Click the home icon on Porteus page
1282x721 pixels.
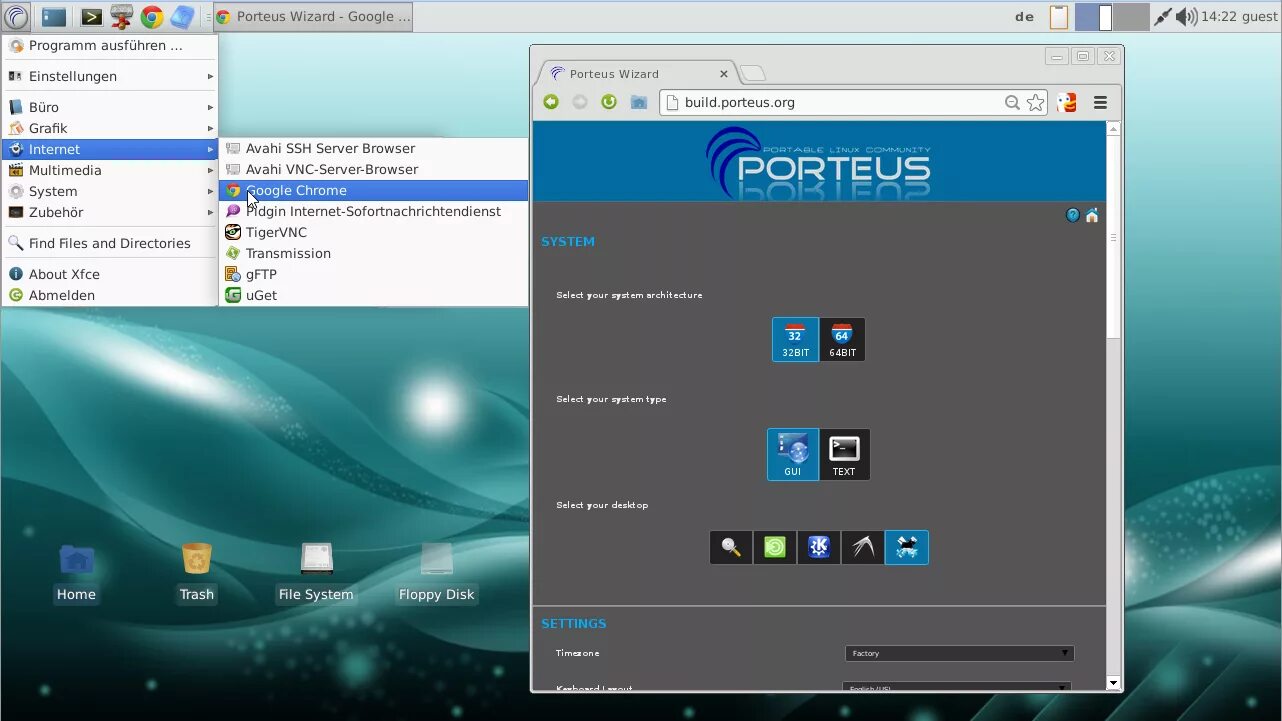pos(1092,215)
